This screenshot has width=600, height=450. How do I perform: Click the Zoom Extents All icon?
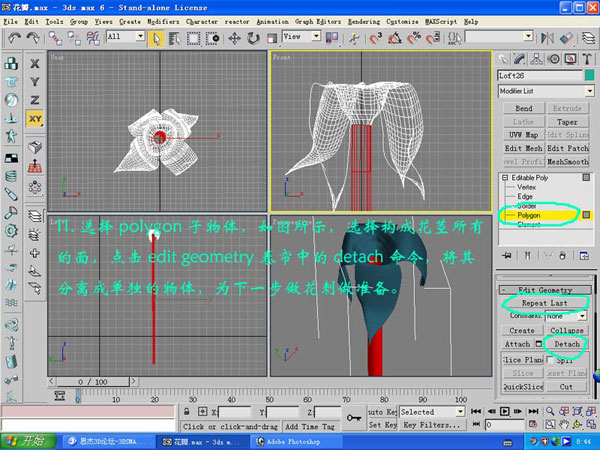[x=591, y=411]
